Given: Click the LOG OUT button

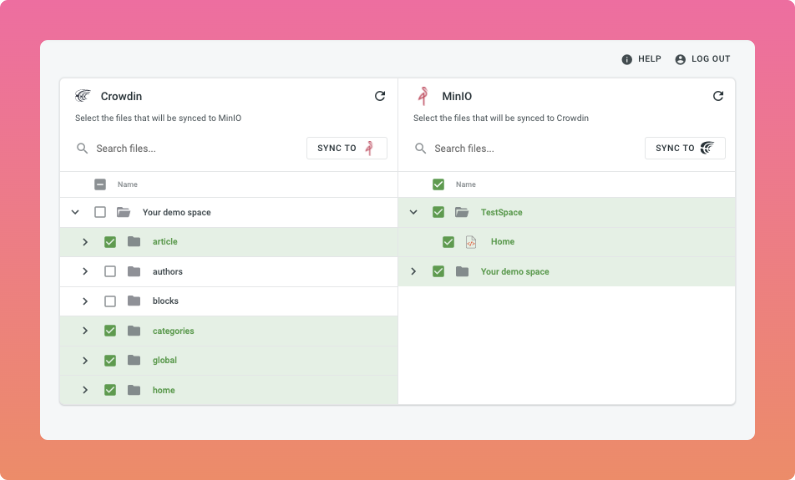Looking at the screenshot, I should [703, 59].
